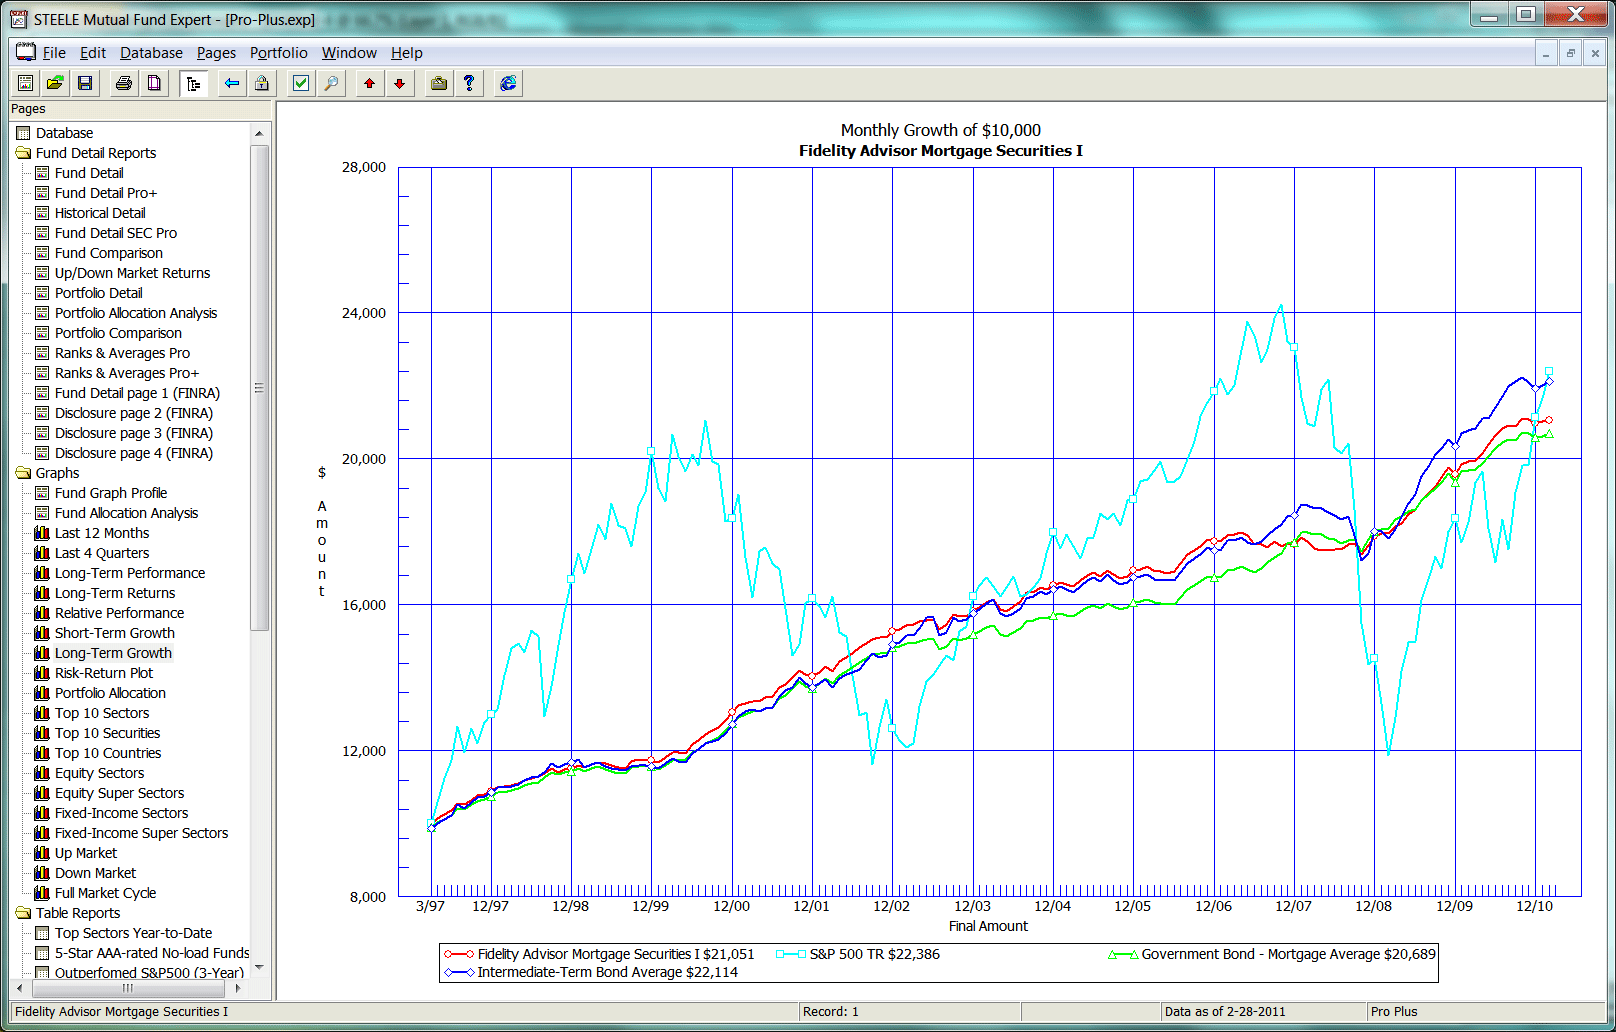The width and height of the screenshot is (1616, 1032).
Task: Restore the inner document window button
Action: pos(1570,54)
